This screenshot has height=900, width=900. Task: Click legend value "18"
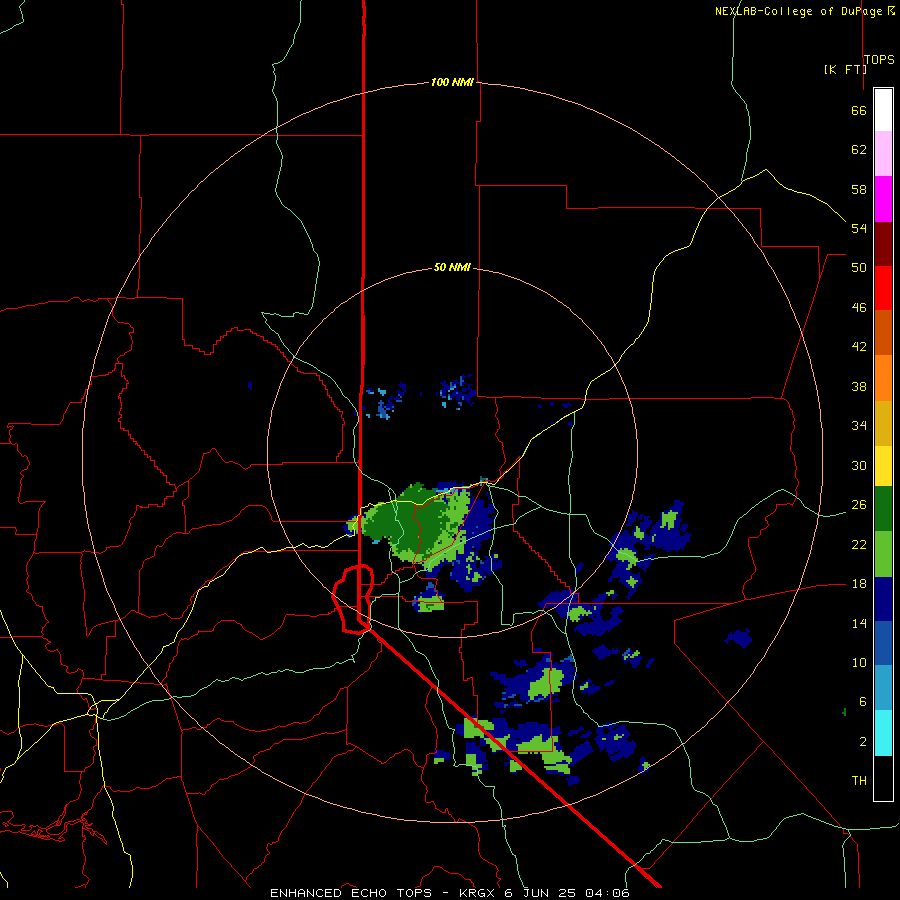(x=859, y=584)
